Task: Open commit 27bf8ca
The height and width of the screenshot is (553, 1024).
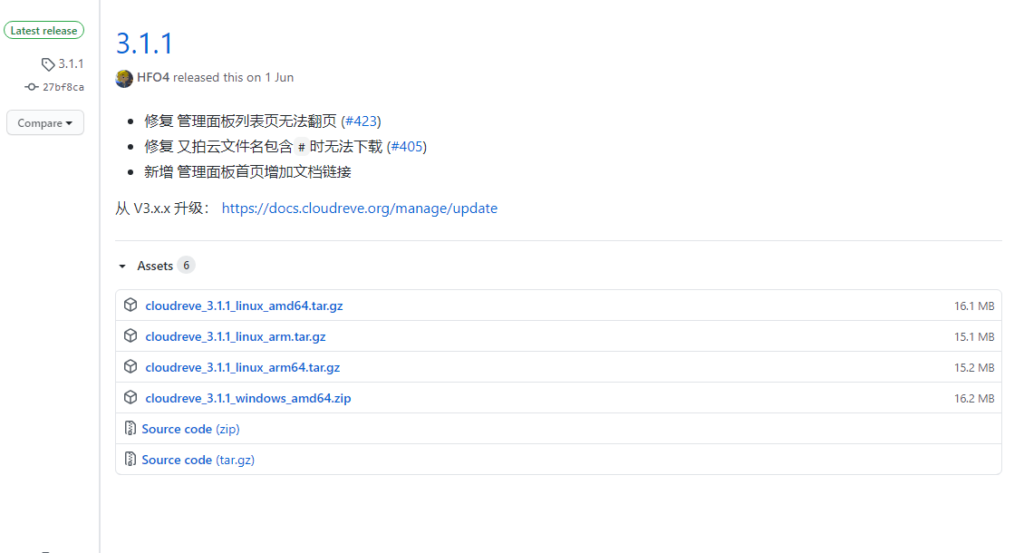Action: tap(63, 87)
